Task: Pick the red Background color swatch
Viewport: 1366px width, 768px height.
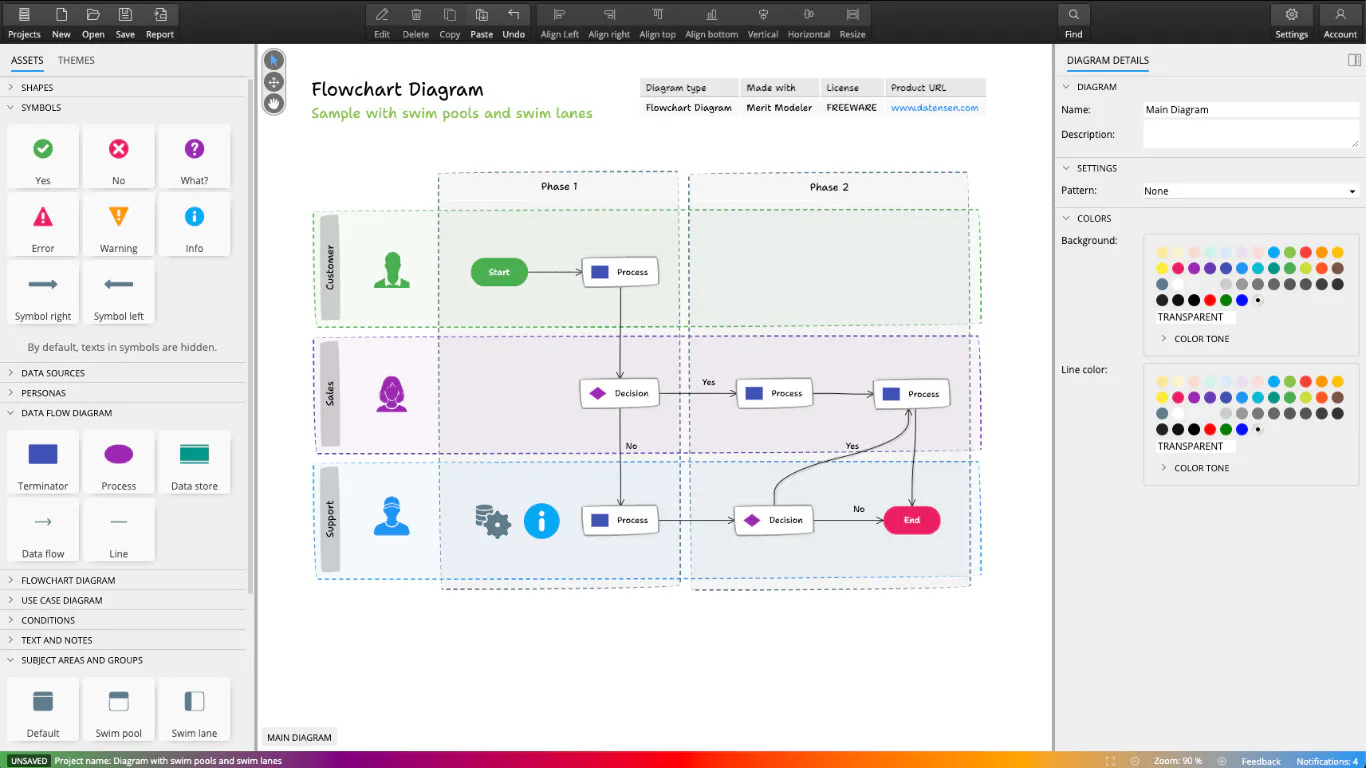Action: click(x=1210, y=300)
